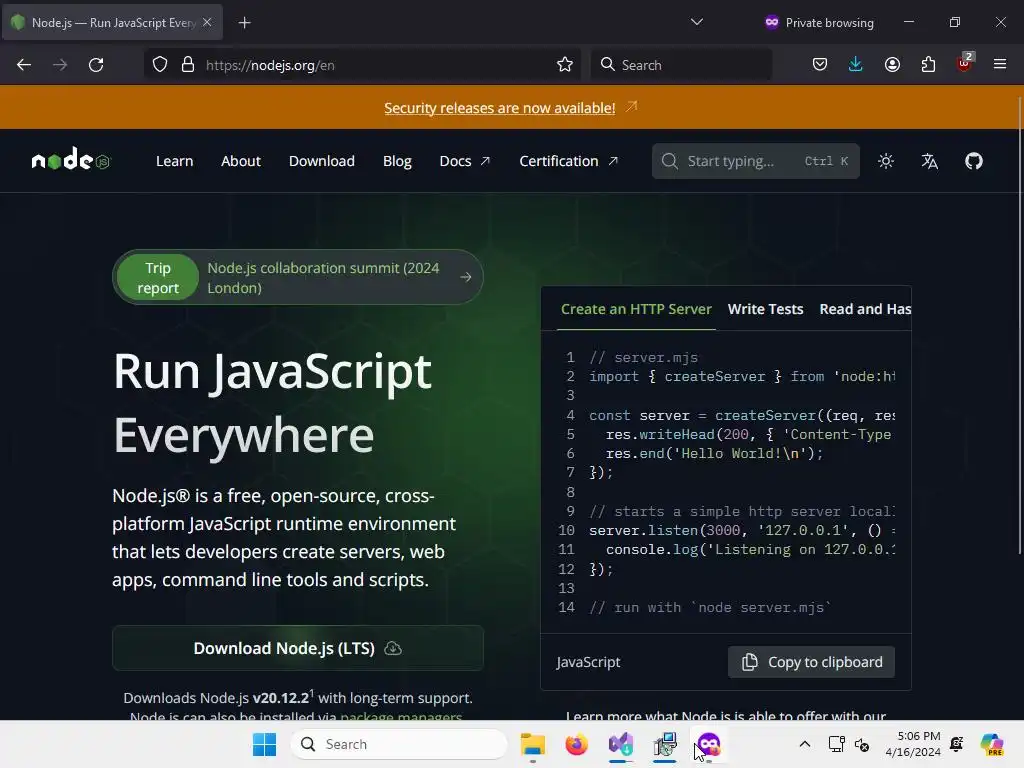Click Download Node.js (LTS) button
This screenshot has width=1024, height=768.
click(298, 648)
